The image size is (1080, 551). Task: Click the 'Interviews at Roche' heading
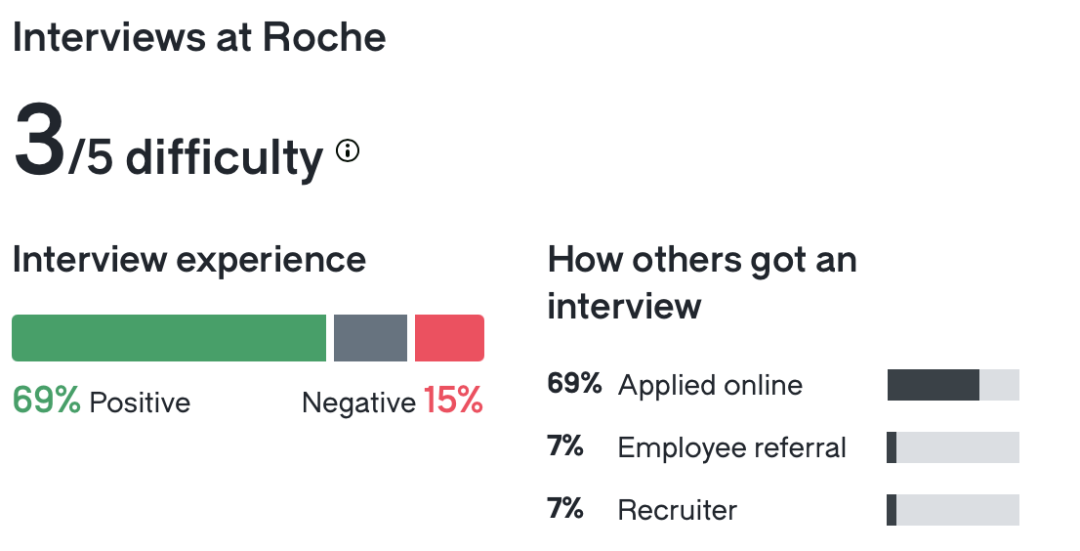click(199, 38)
